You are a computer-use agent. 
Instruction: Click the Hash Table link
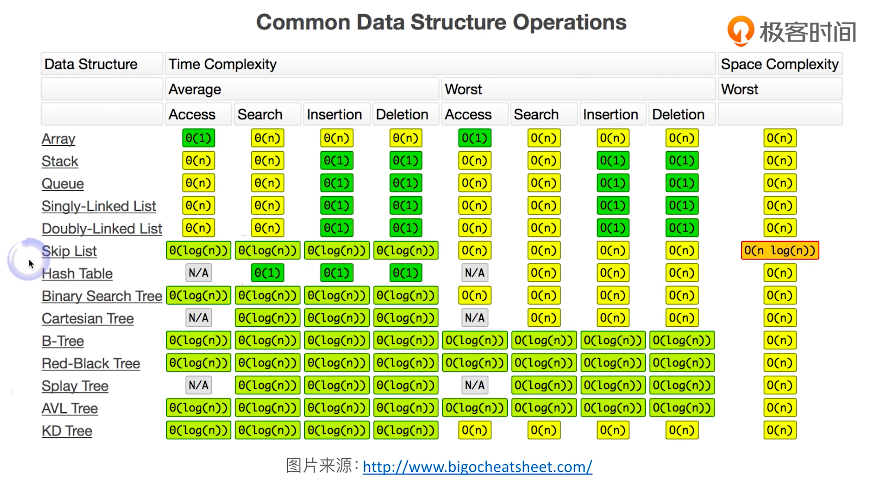77,274
